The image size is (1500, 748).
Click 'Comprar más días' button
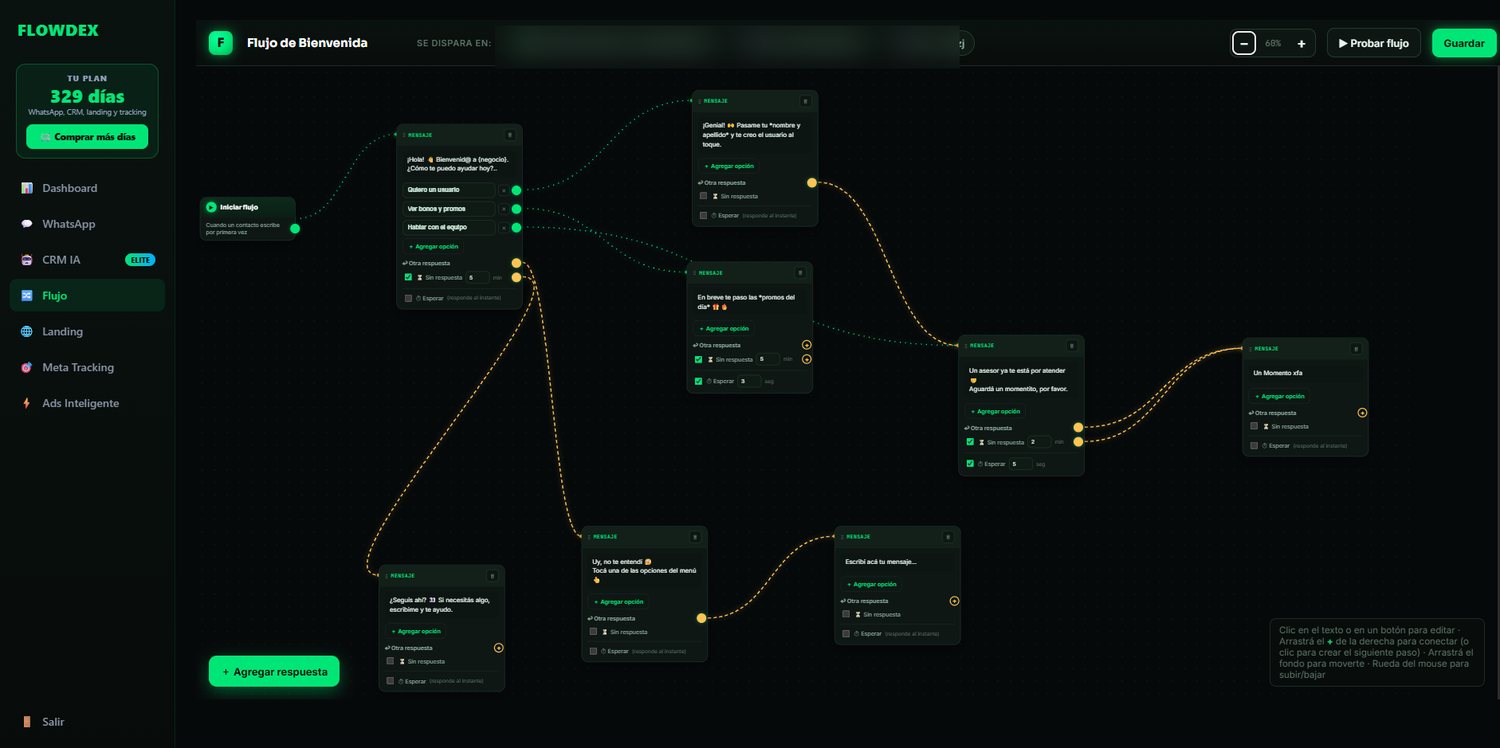pos(87,137)
